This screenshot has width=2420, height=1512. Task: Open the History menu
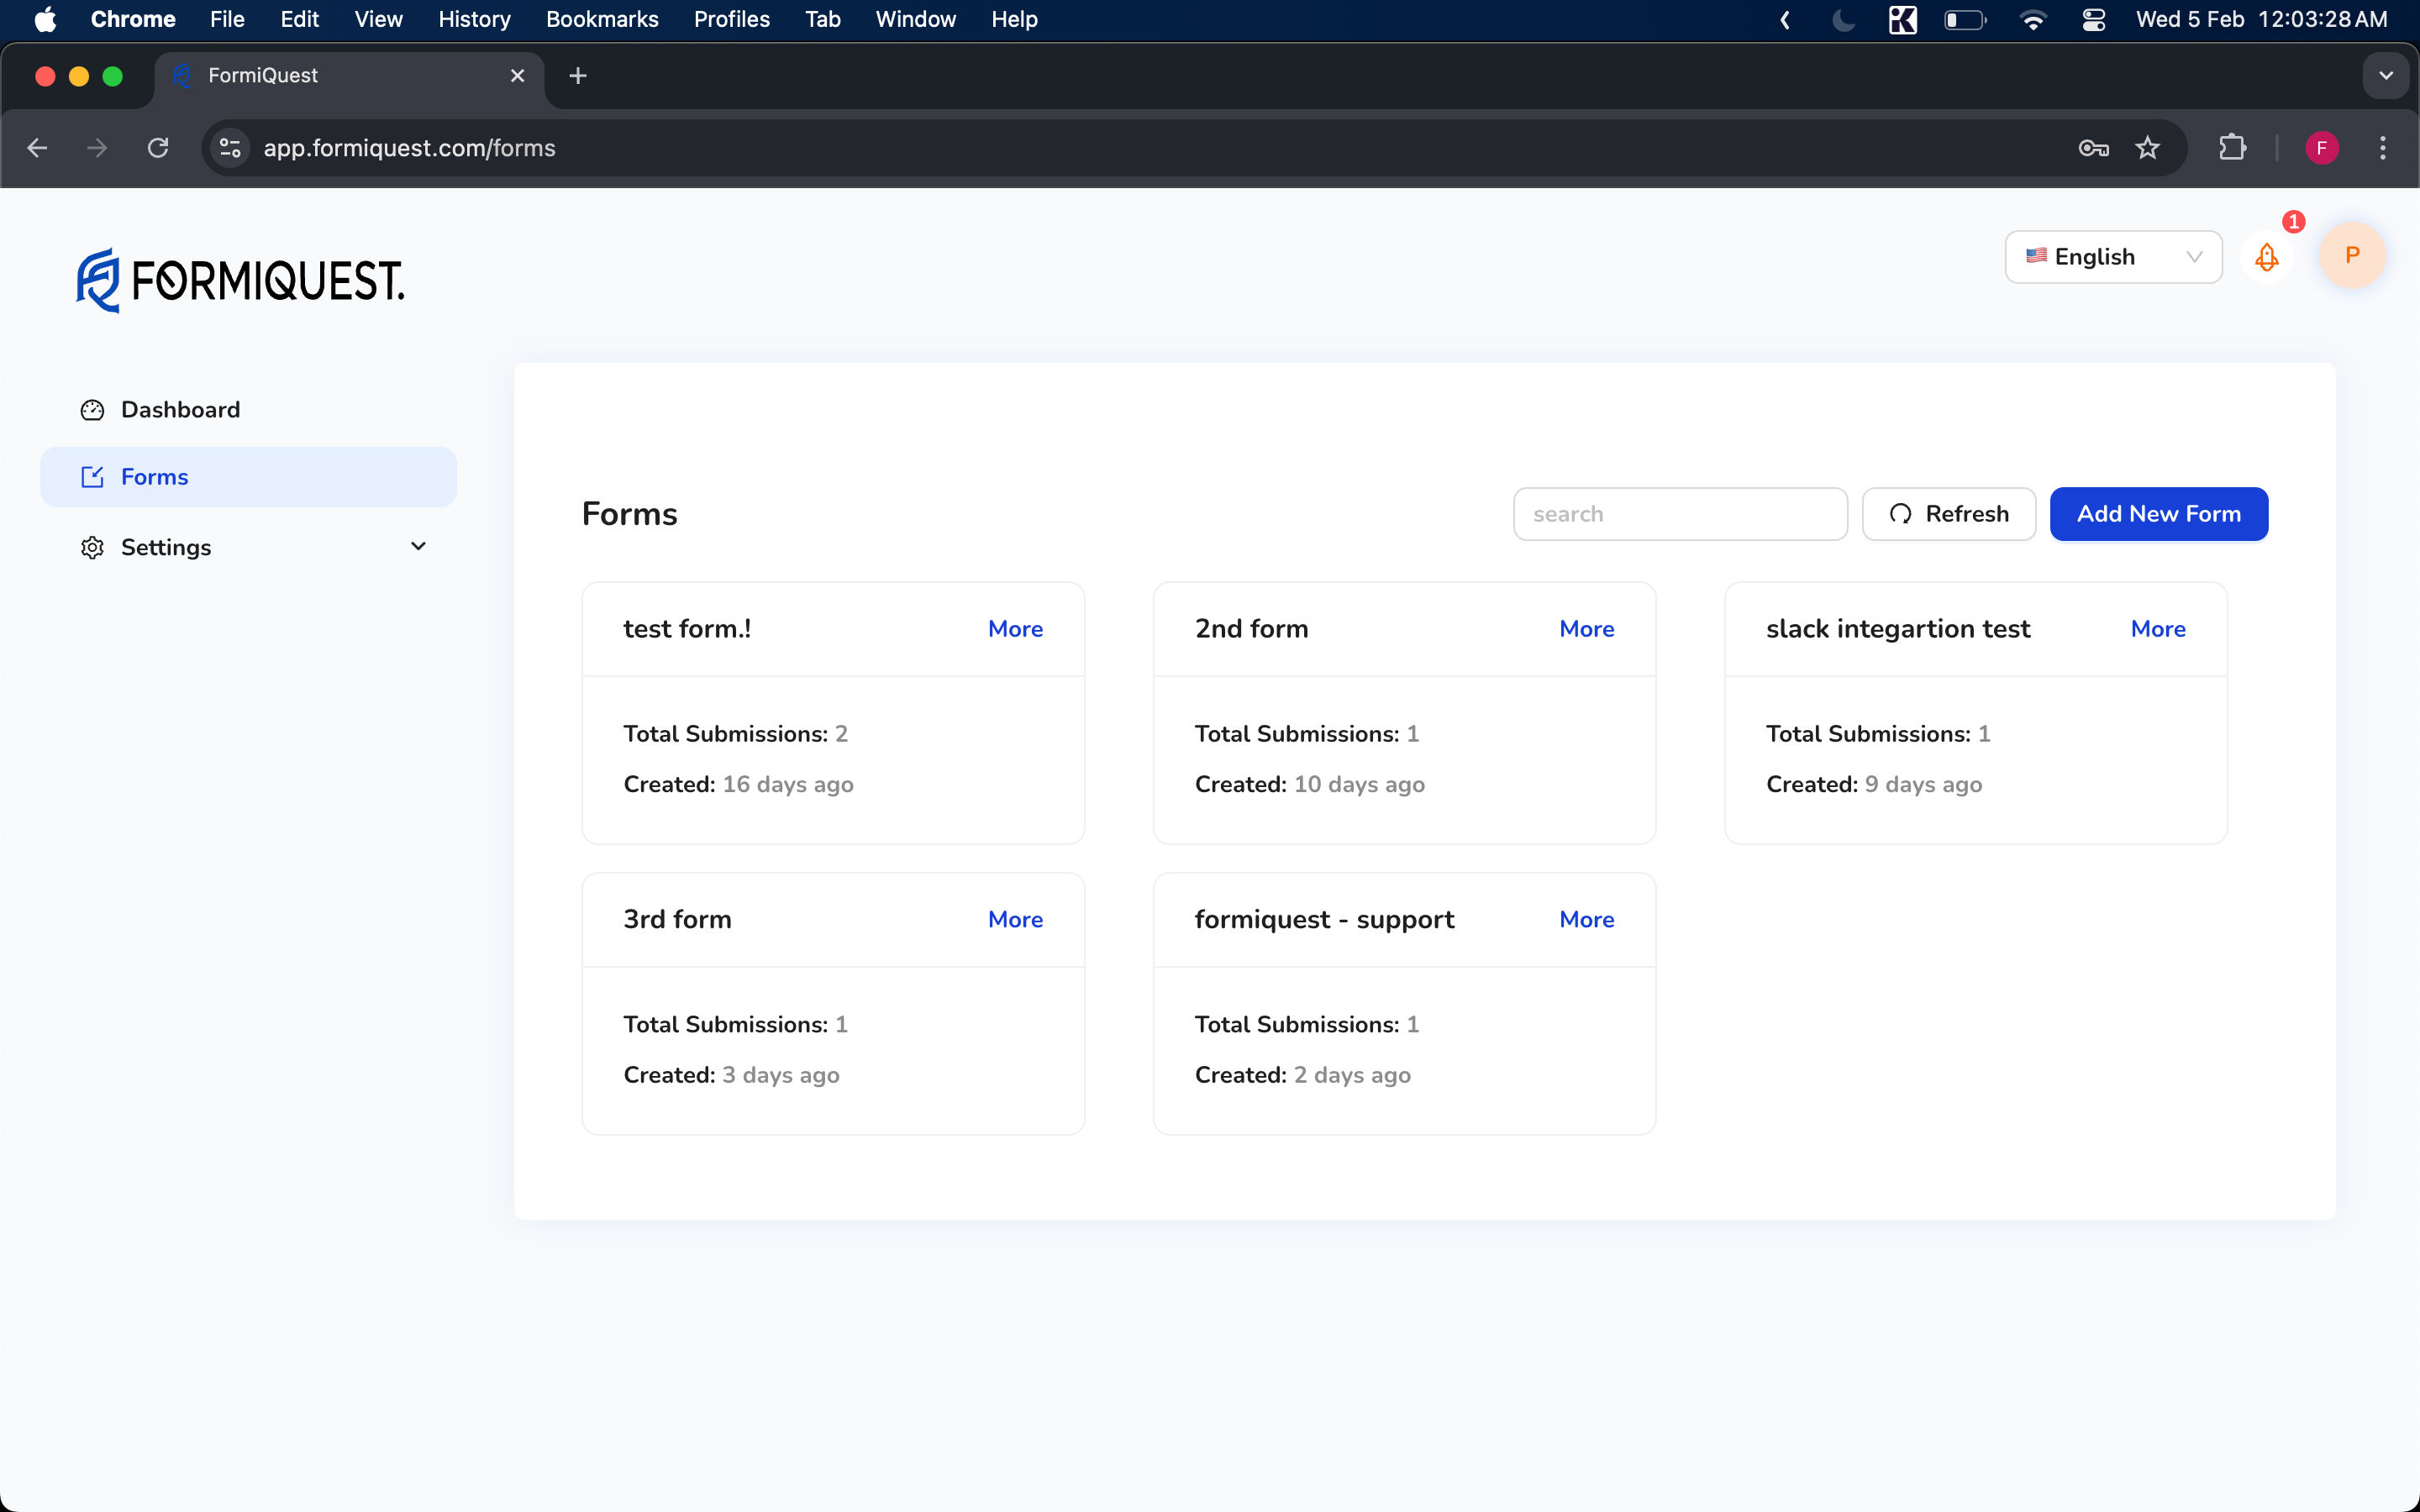coord(474,19)
